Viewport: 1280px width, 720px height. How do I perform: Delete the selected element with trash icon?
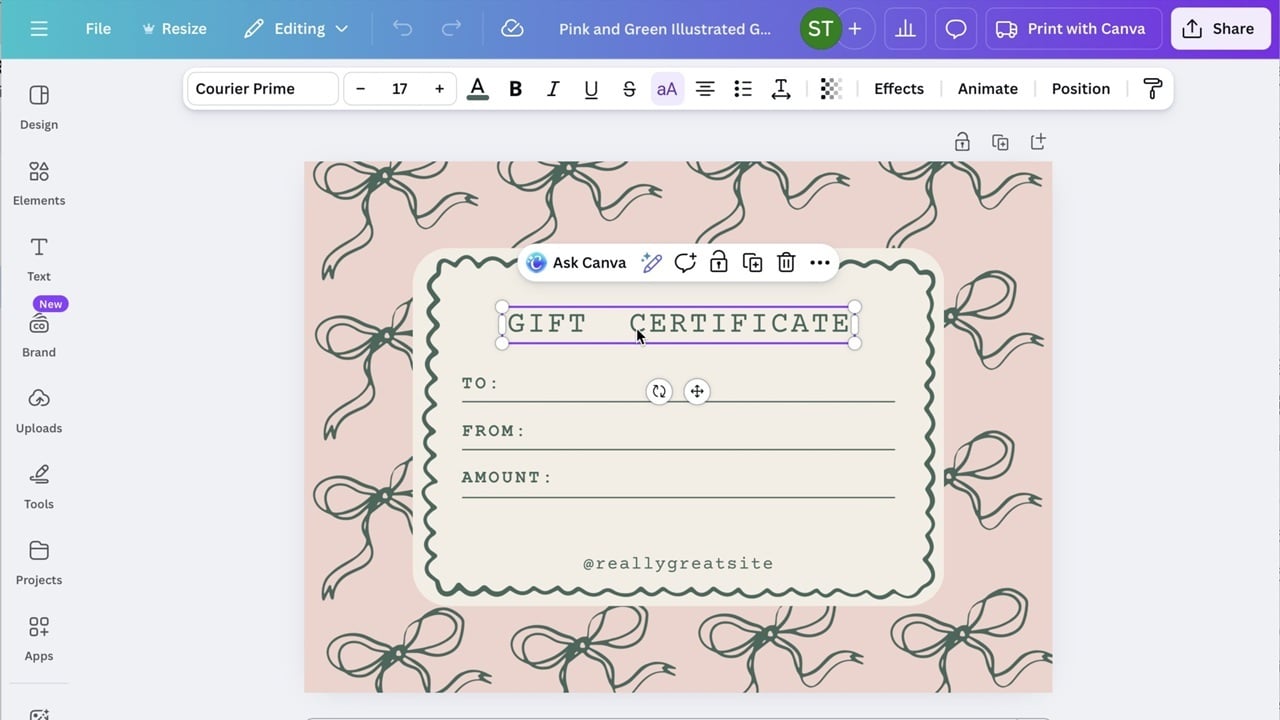(786, 263)
